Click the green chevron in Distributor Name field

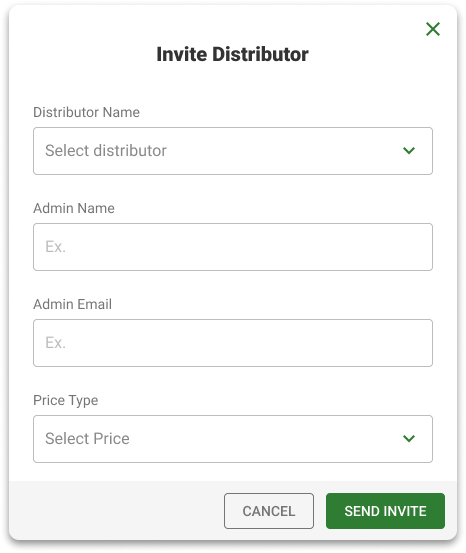pyautogui.click(x=409, y=151)
